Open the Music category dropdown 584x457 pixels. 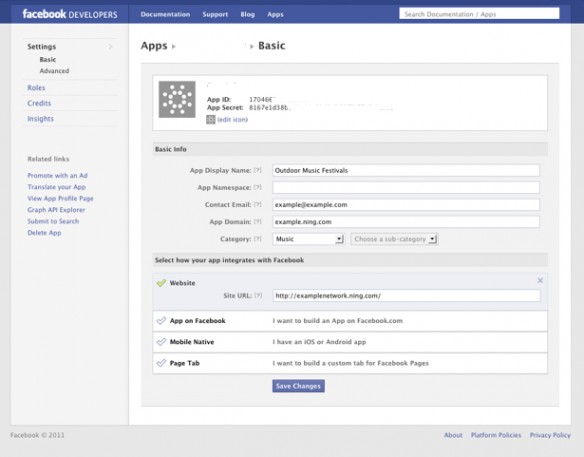308,239
